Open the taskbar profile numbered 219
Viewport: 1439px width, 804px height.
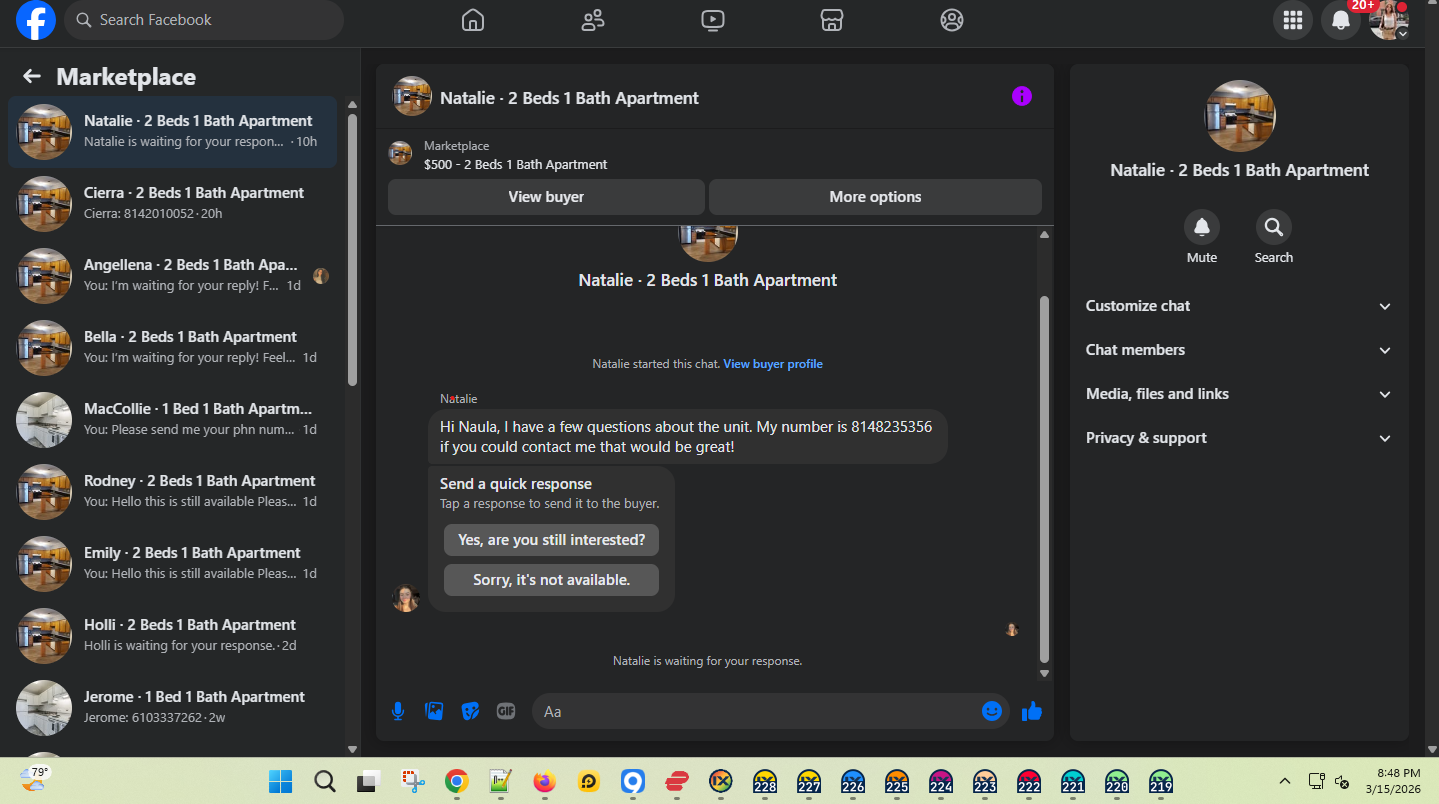pyautogui.click(x=1161, y=781)
